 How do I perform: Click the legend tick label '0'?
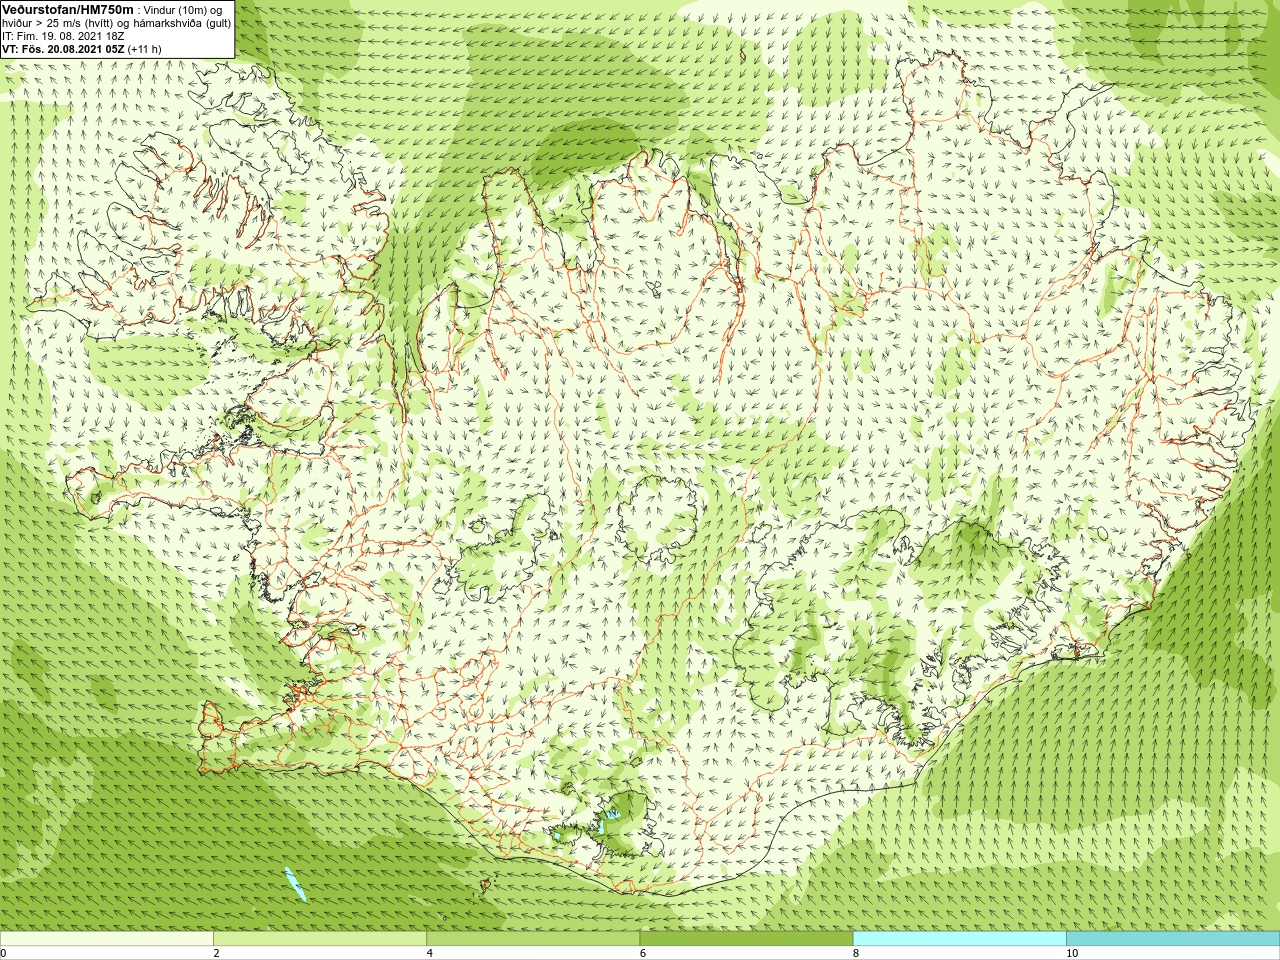4,954
